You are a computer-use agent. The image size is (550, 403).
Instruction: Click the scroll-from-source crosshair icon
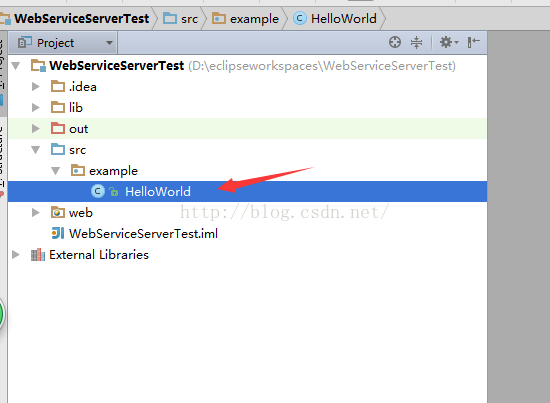tap(395, 42)
